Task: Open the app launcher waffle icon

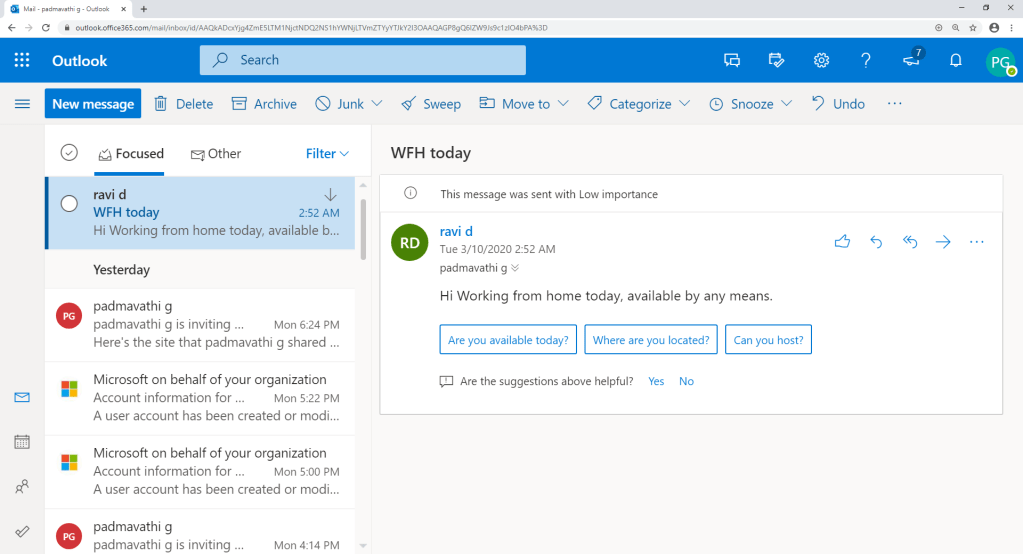Action: pyautogui.click(x=22, y=60)
